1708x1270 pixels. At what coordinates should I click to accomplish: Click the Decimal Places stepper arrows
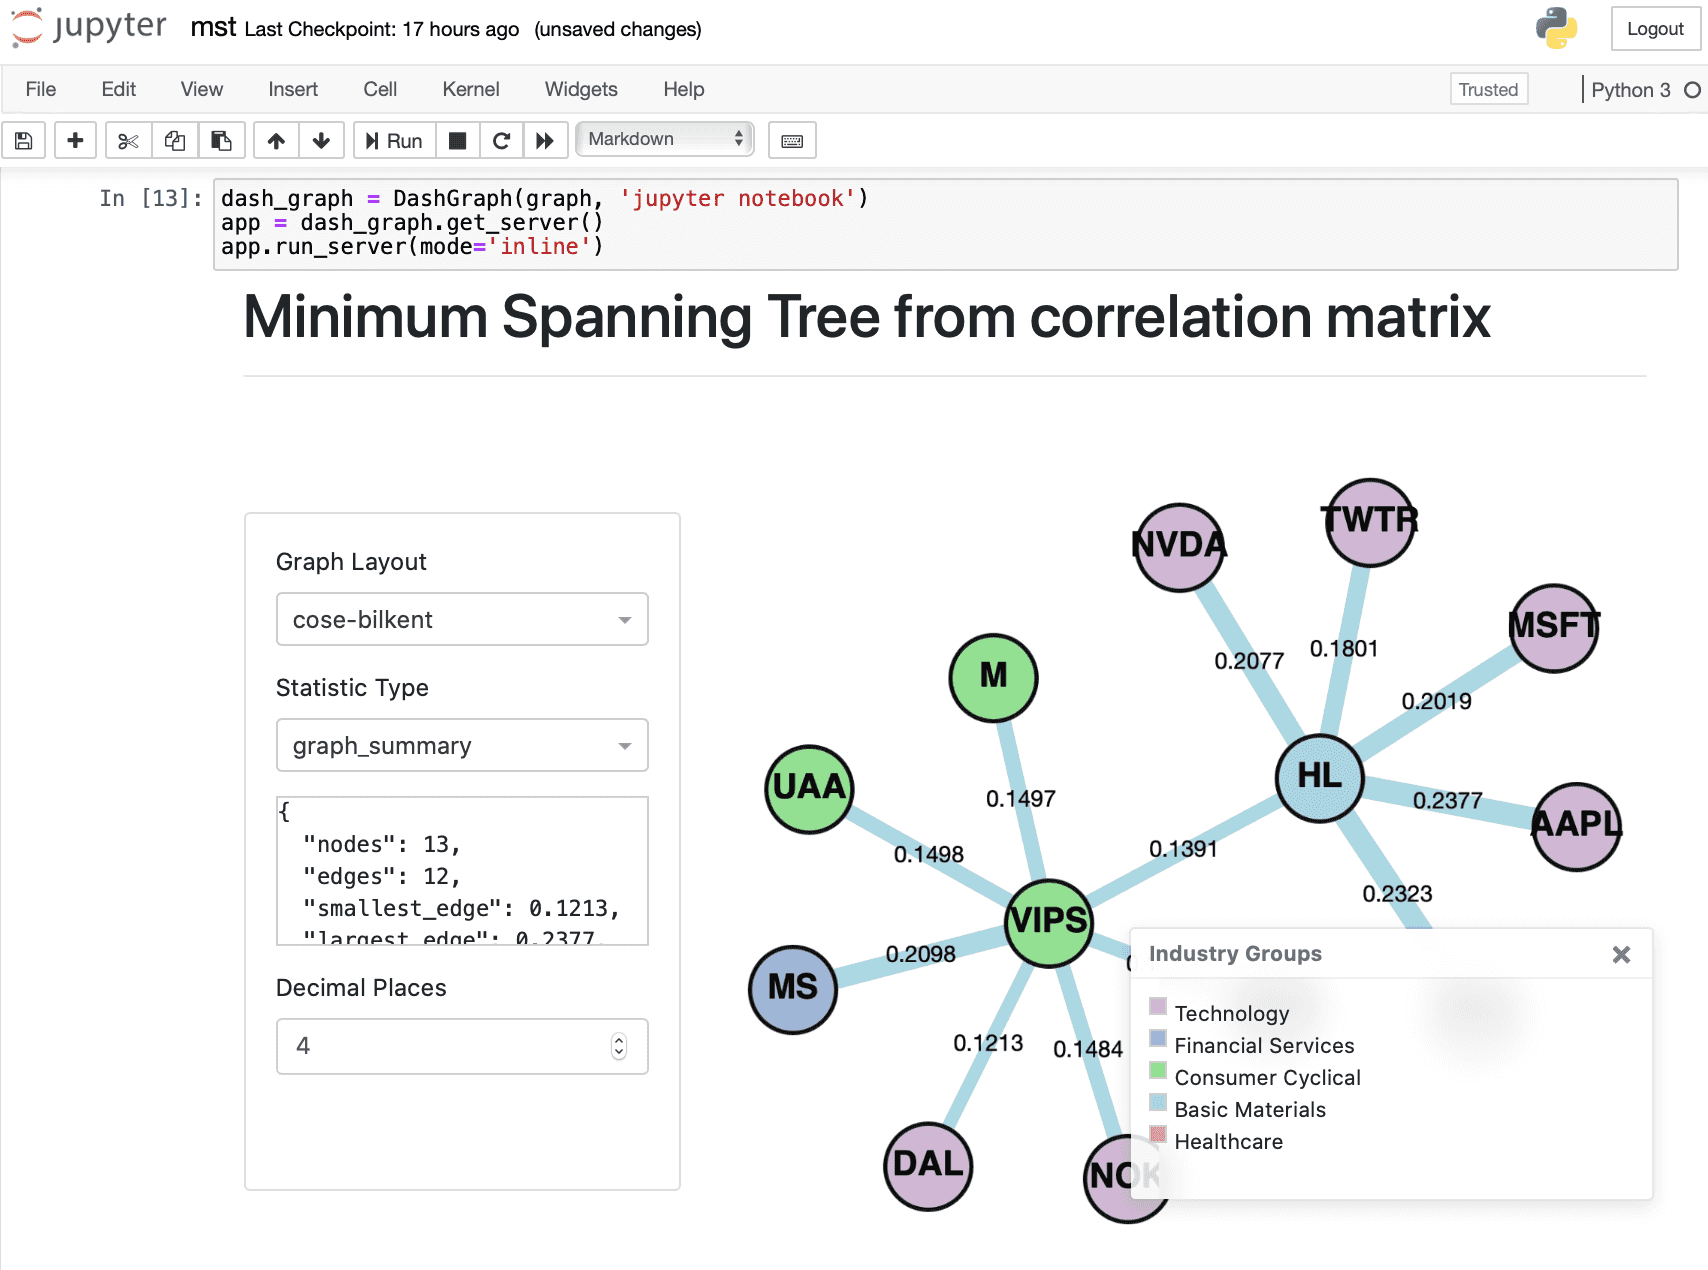619,1046
